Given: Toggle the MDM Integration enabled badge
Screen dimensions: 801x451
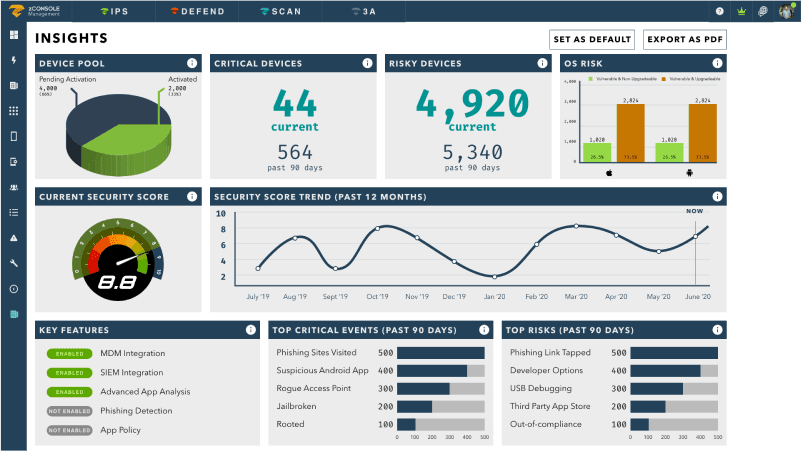Looking at the screenshot, I should tap(70, 353).
